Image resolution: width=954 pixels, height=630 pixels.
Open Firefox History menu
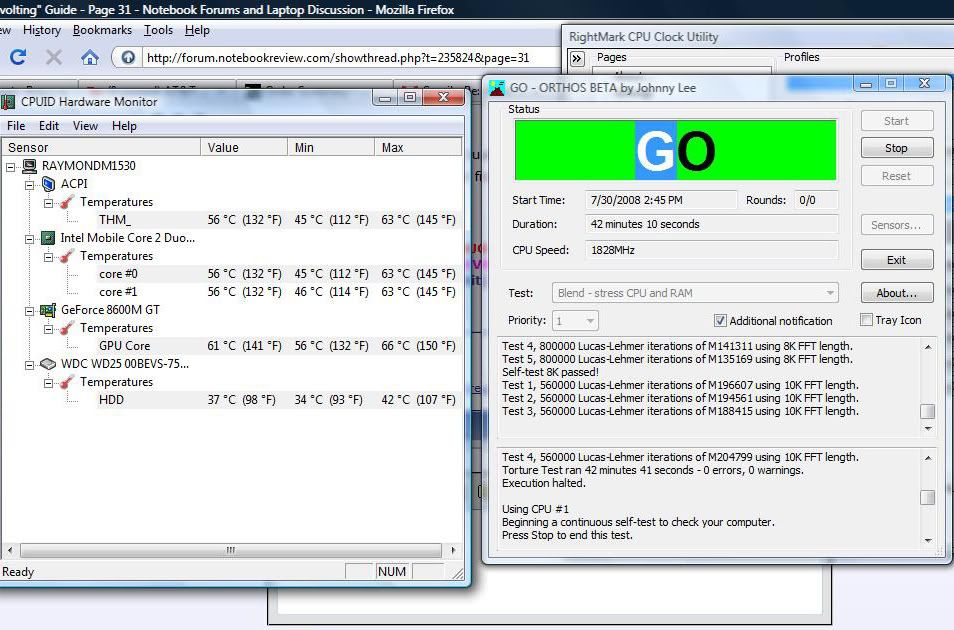[x=41, y=30]
